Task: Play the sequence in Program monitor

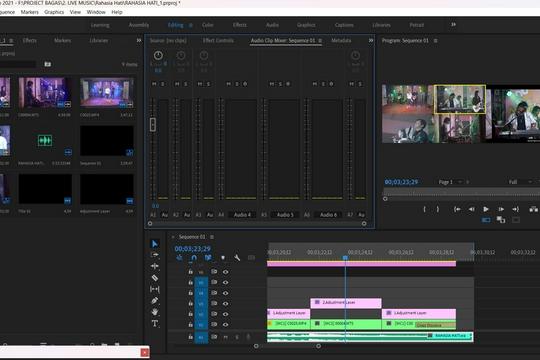Action: [x=486, y=209]
